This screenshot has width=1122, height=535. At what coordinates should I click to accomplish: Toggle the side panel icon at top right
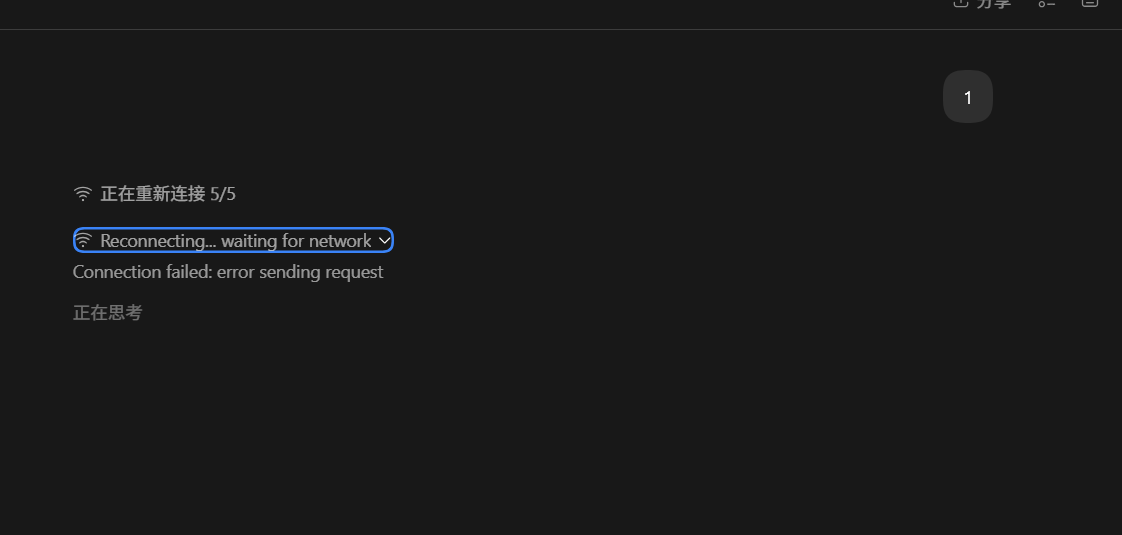coord(1090,3)
